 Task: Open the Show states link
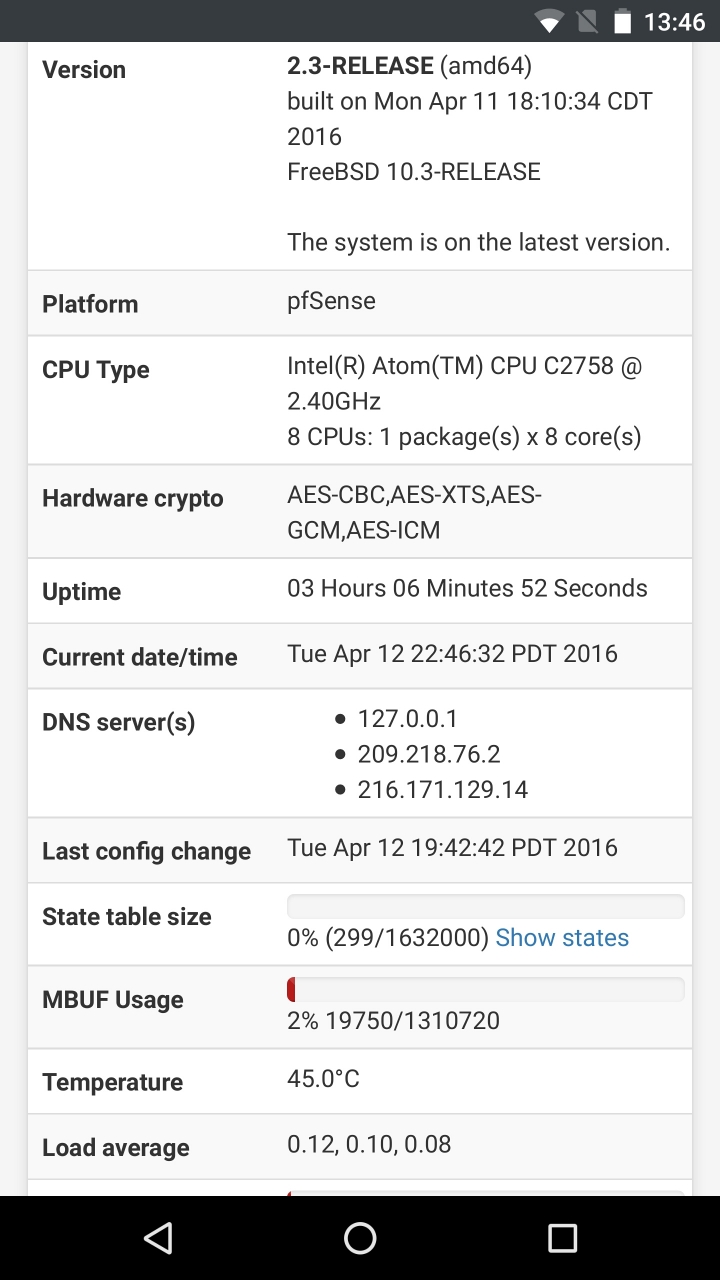pyautogui.click(x=562, y=938)
